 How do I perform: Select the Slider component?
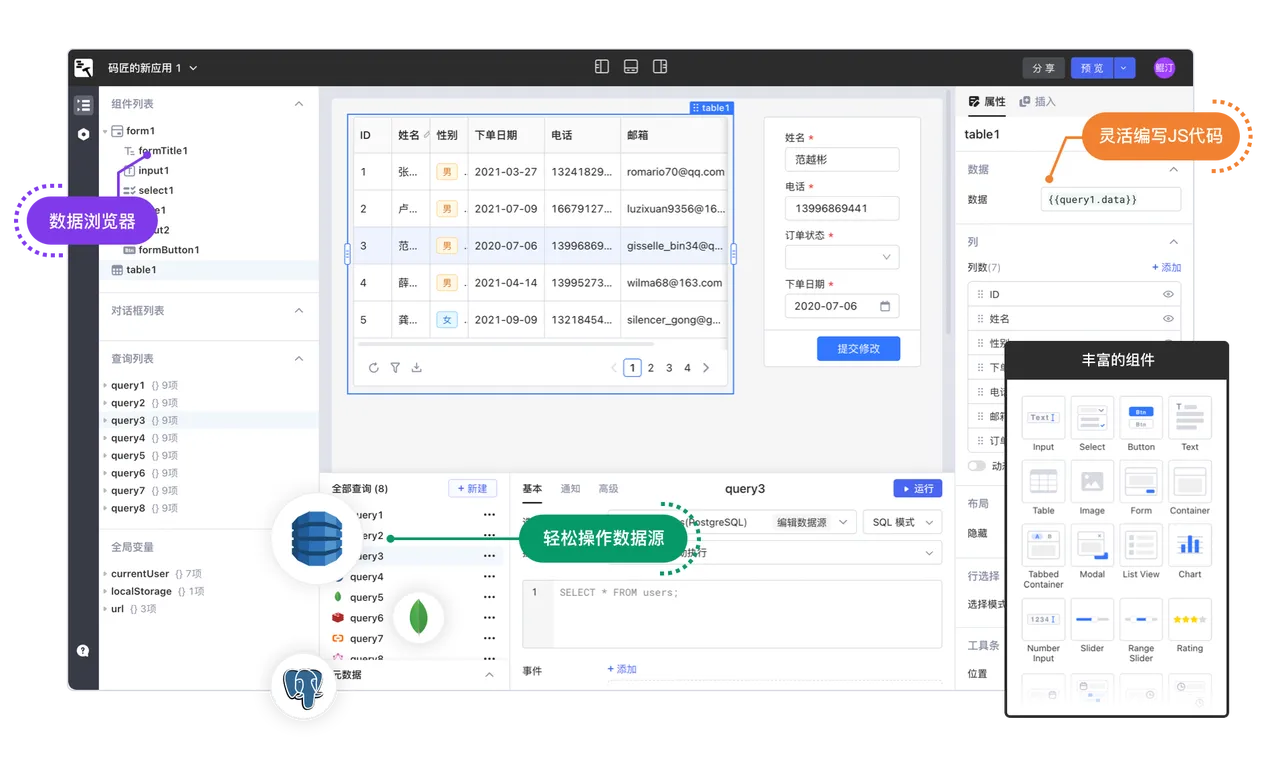tap(1092, 620)
